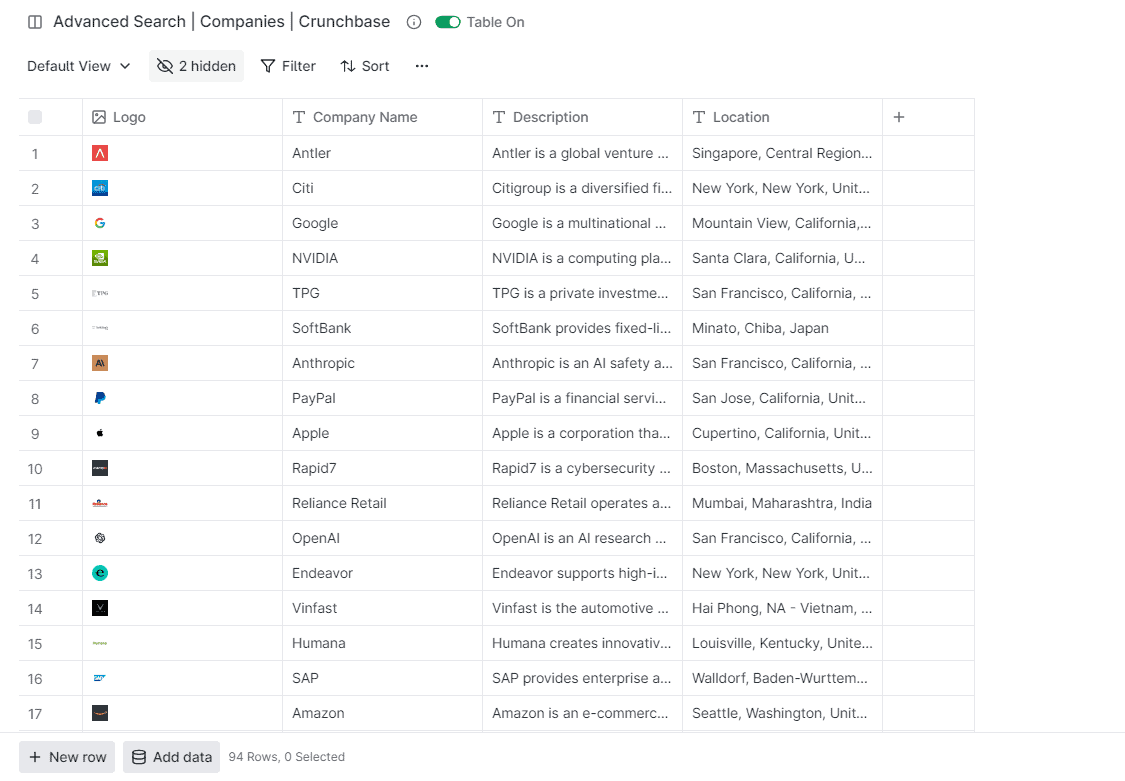Viewport: 1125px width, 781px height.
Task: Tick the select-all header checkbox
Action: click(34, 117)
